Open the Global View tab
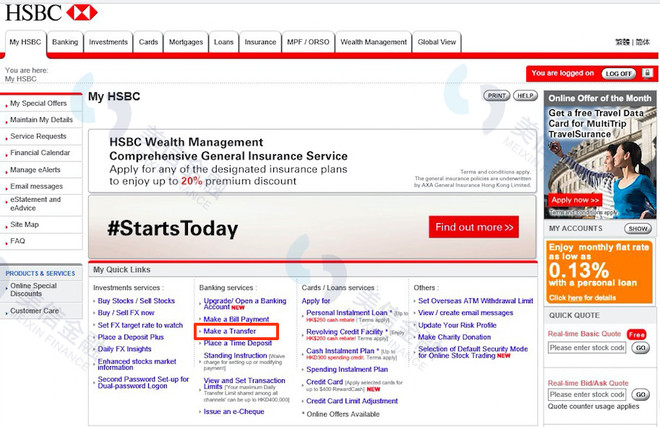 click(436, 42)
